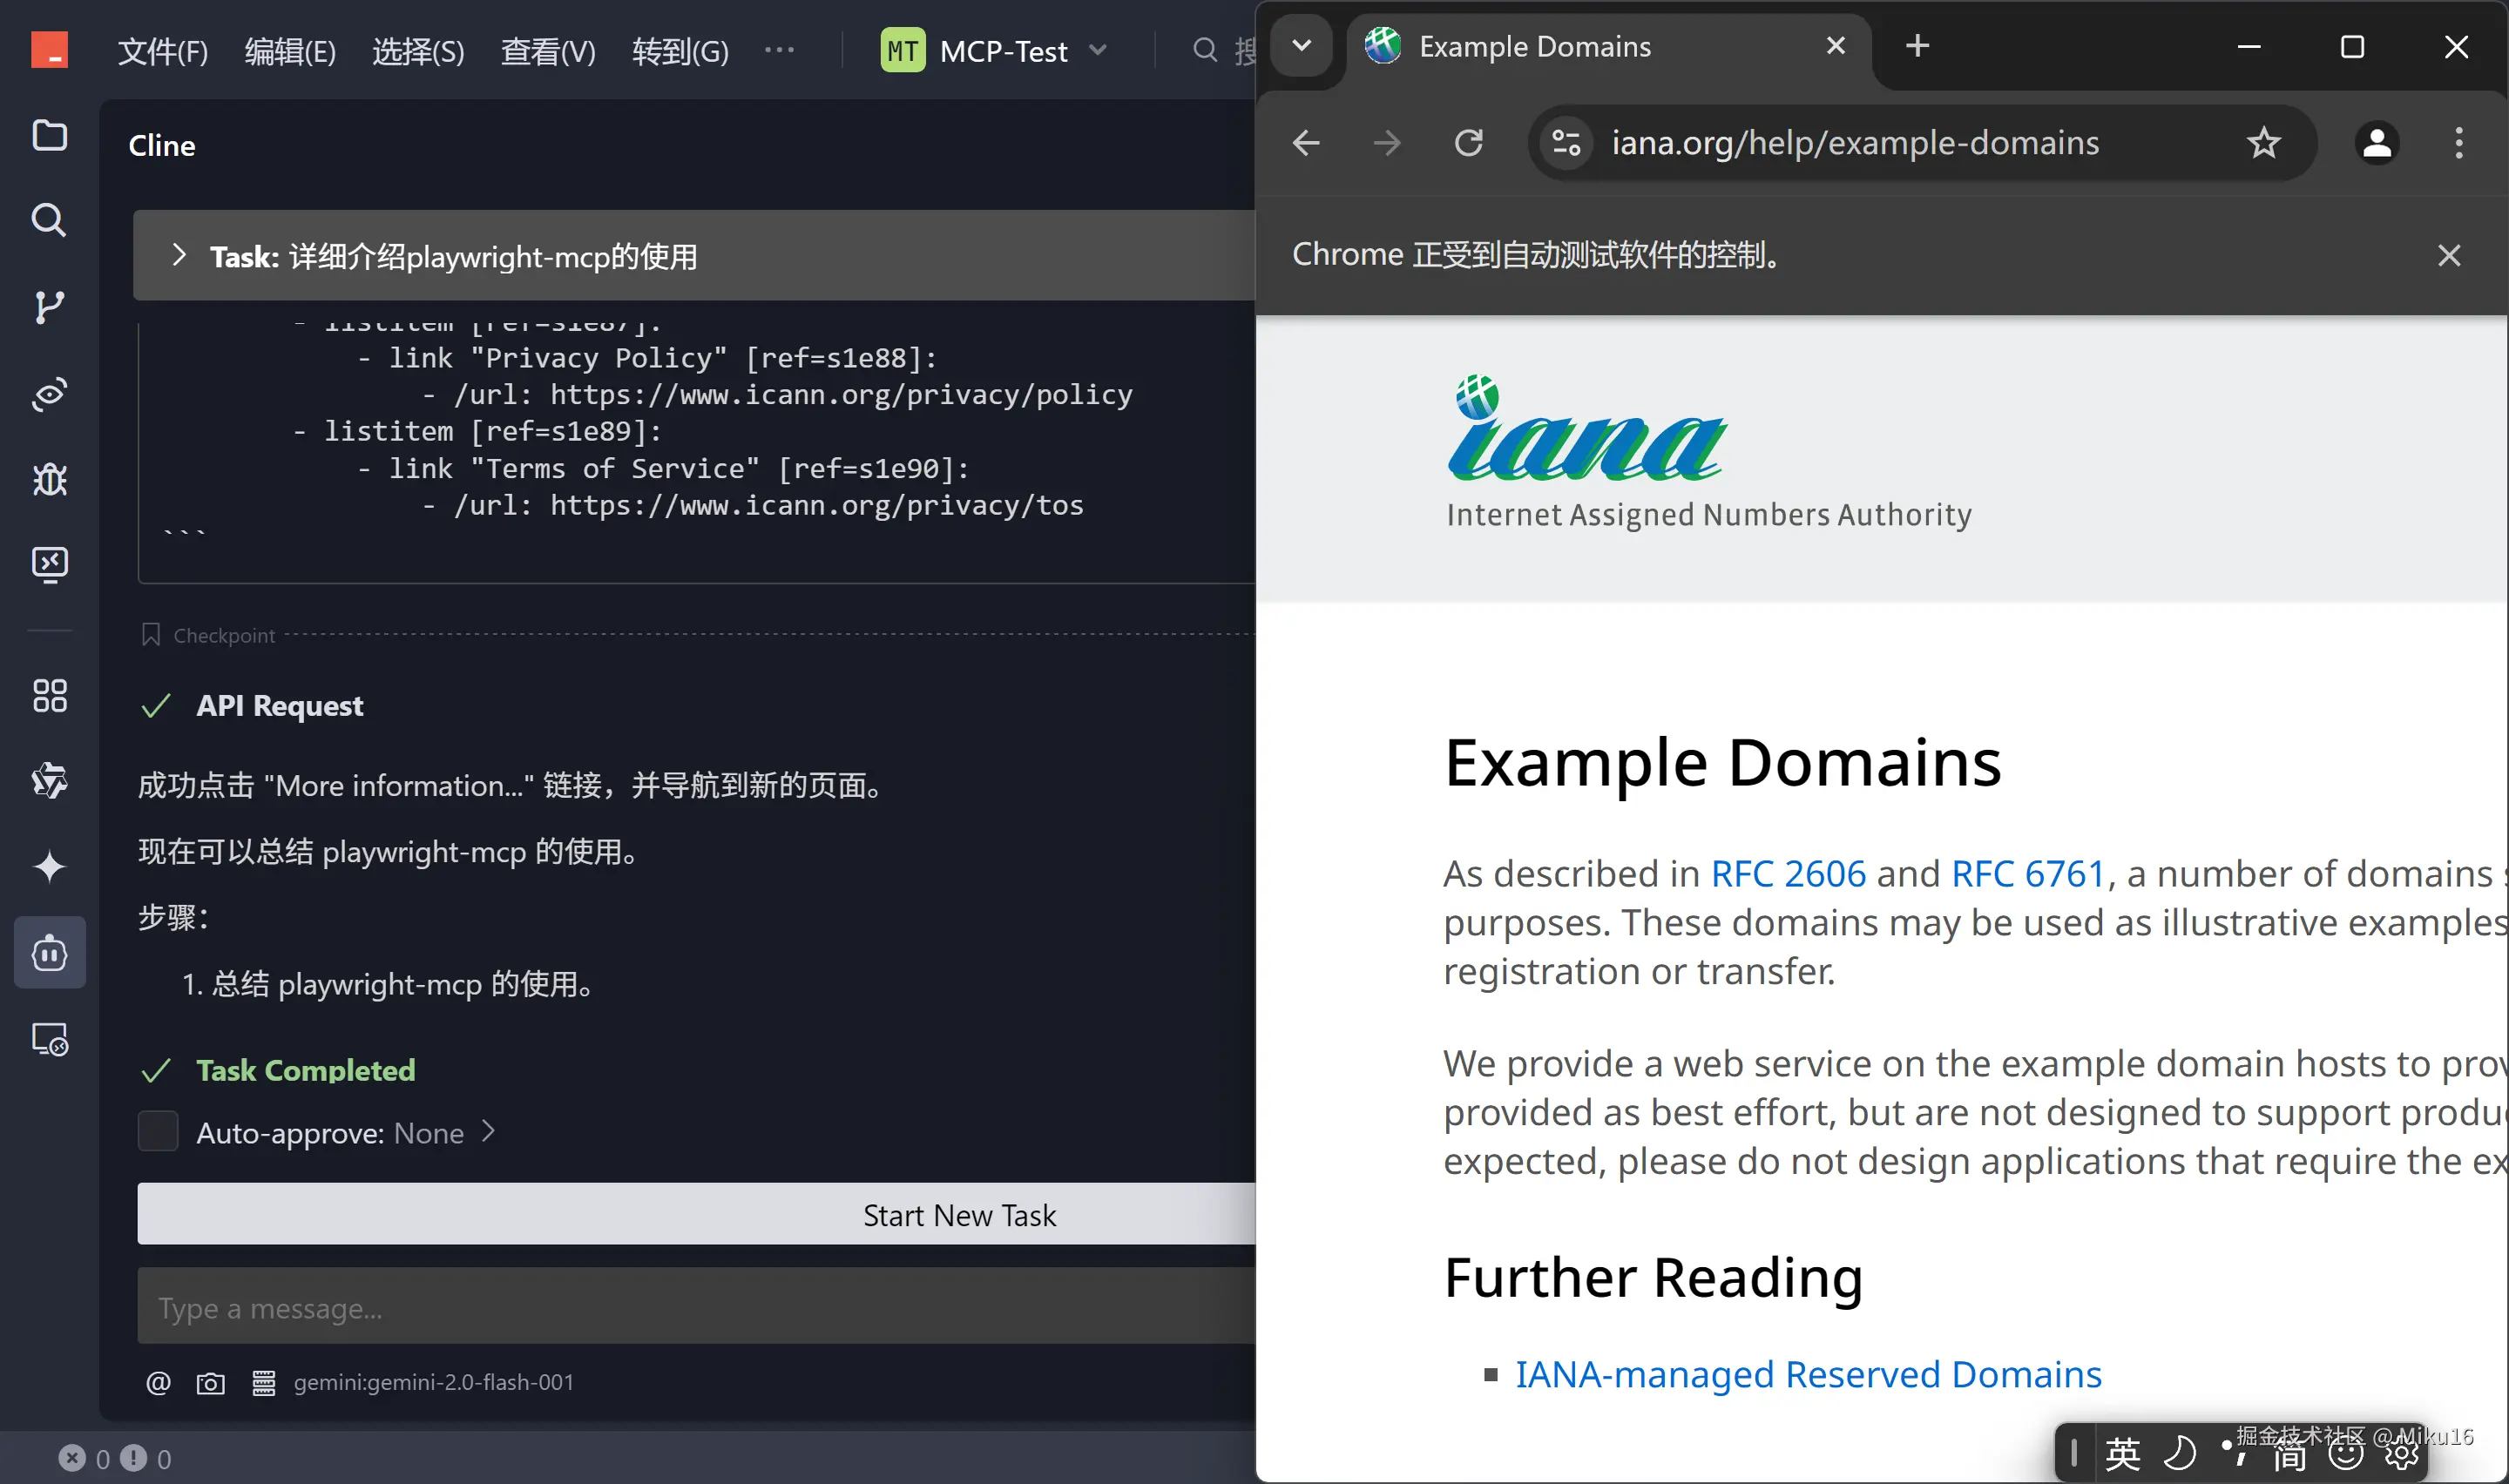
Task: Expand the Task header chevron
Action: [x=179, y=255]
